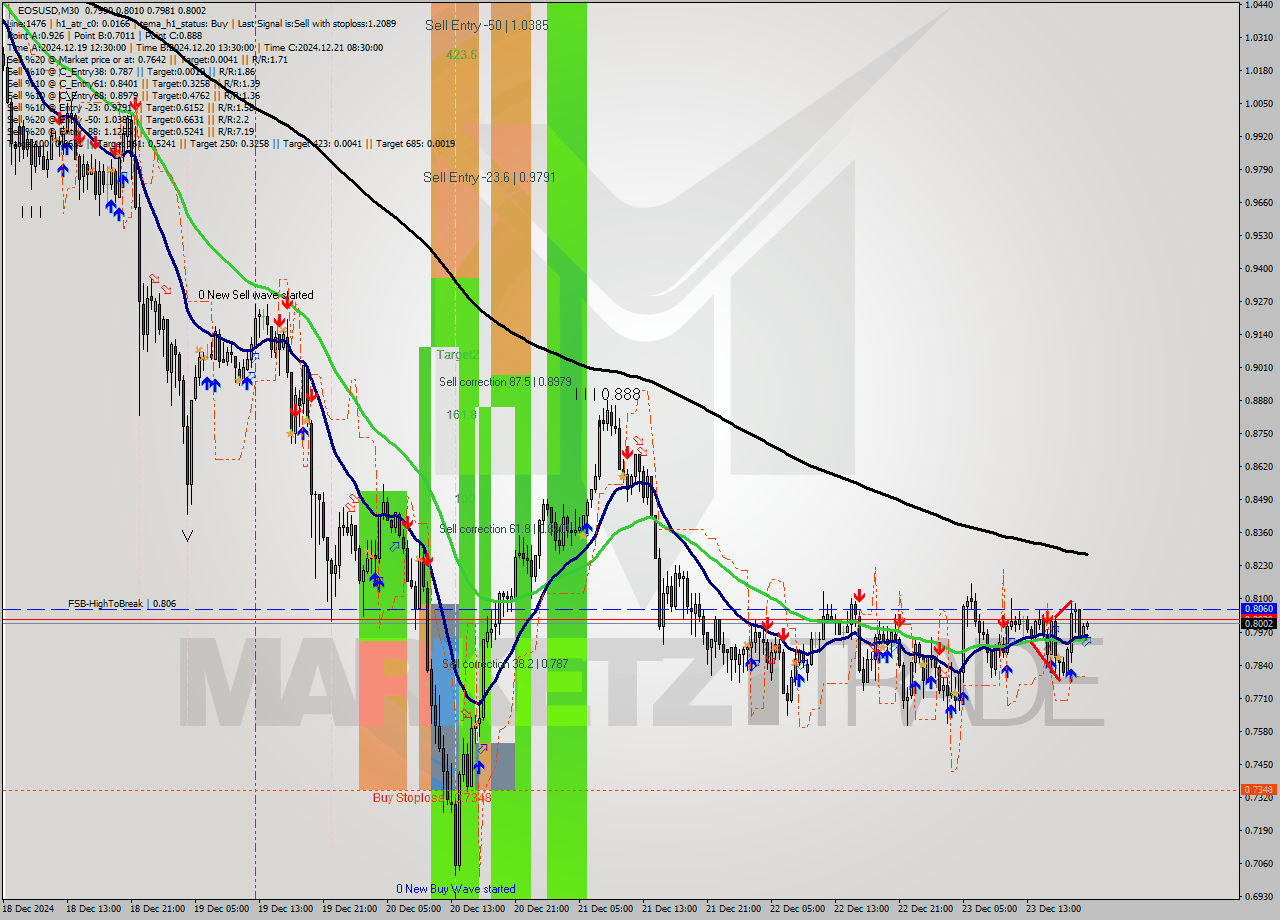Click the 0.9920 price axis label
The image size is (1280, 920).
(1258, 137)
